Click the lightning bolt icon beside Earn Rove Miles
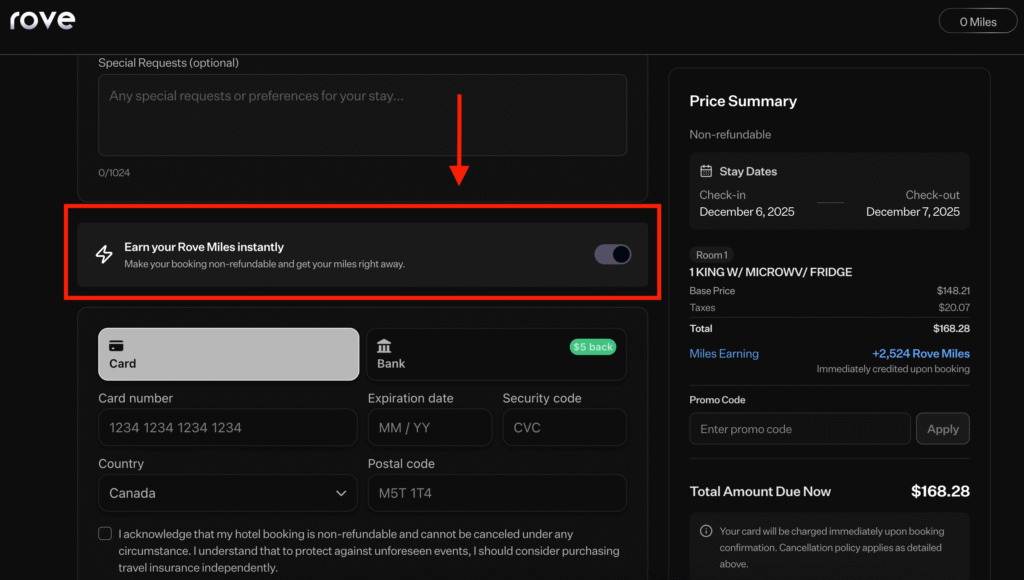The height and width of the screenshot is (580, 1024). point(104,255)
